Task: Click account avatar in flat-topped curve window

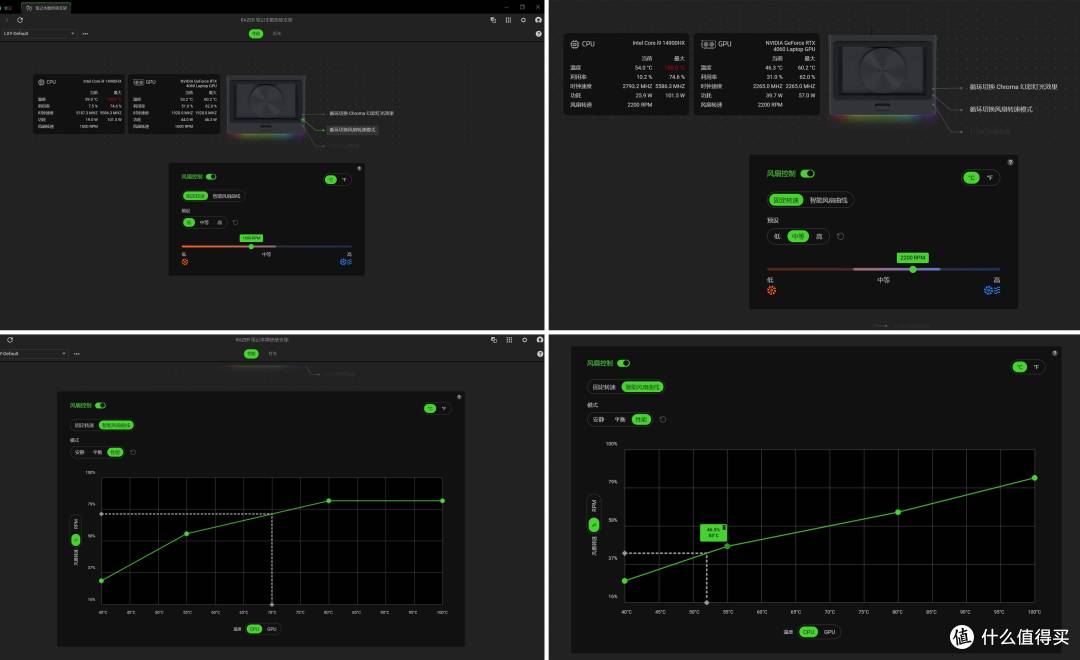Action: [x=540, y=340]
